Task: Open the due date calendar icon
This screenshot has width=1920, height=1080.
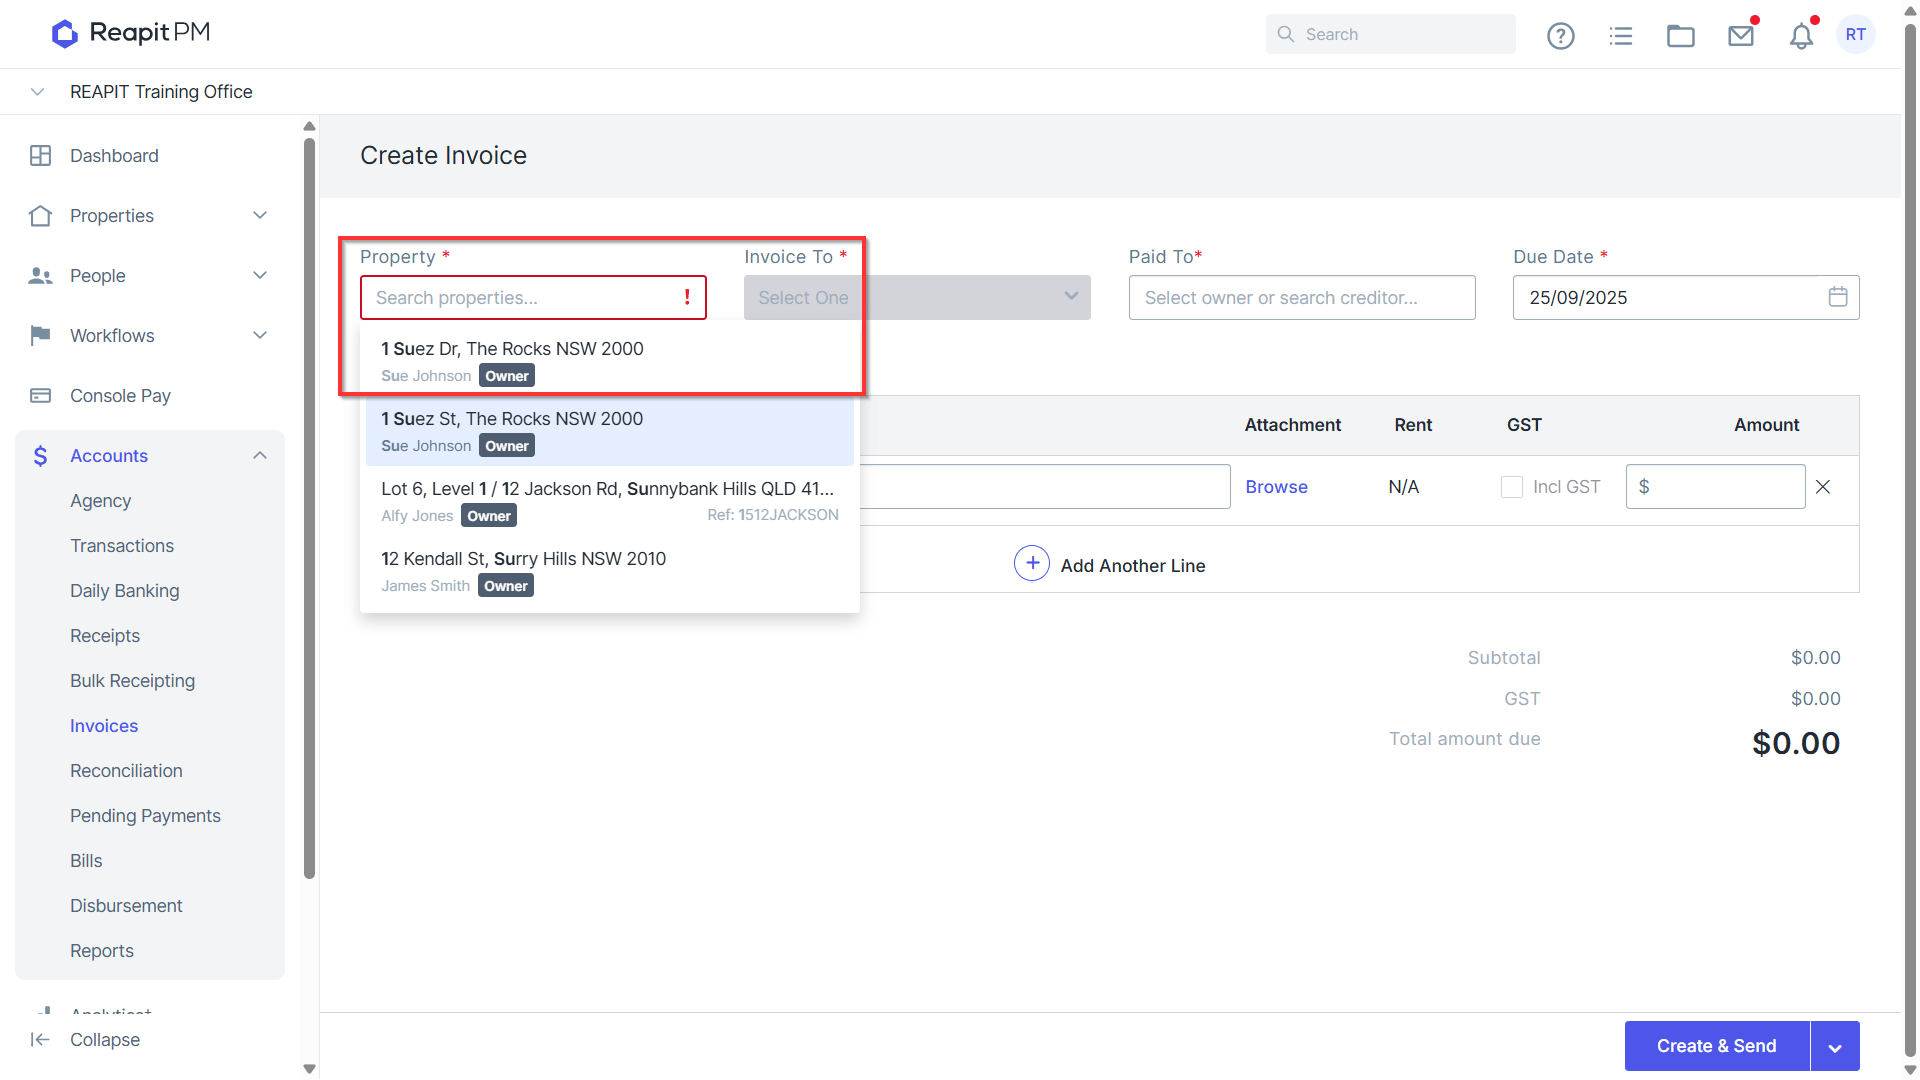Action: (x=1838, y=297)
